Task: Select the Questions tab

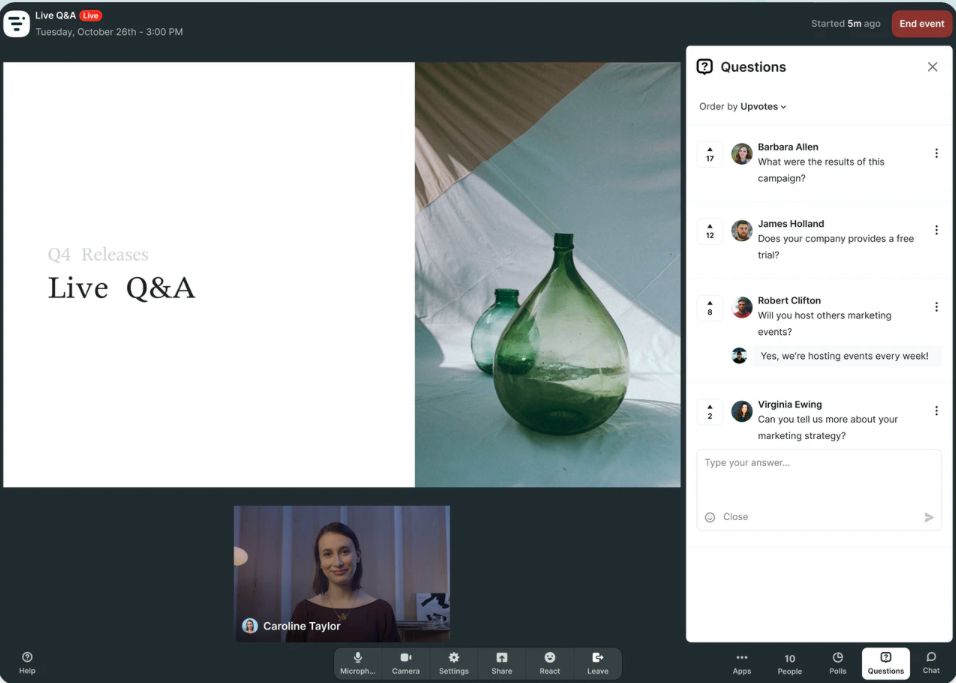Action: [886, 663]
